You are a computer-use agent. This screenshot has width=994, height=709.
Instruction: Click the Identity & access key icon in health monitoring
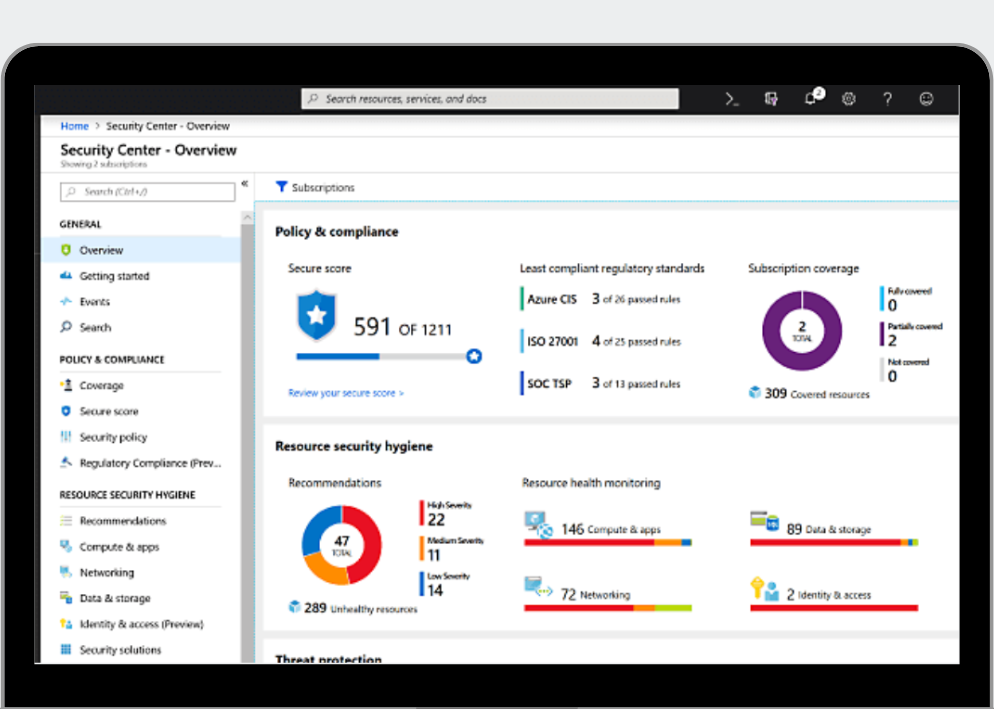pyautogui.click(x=765, y=589)
